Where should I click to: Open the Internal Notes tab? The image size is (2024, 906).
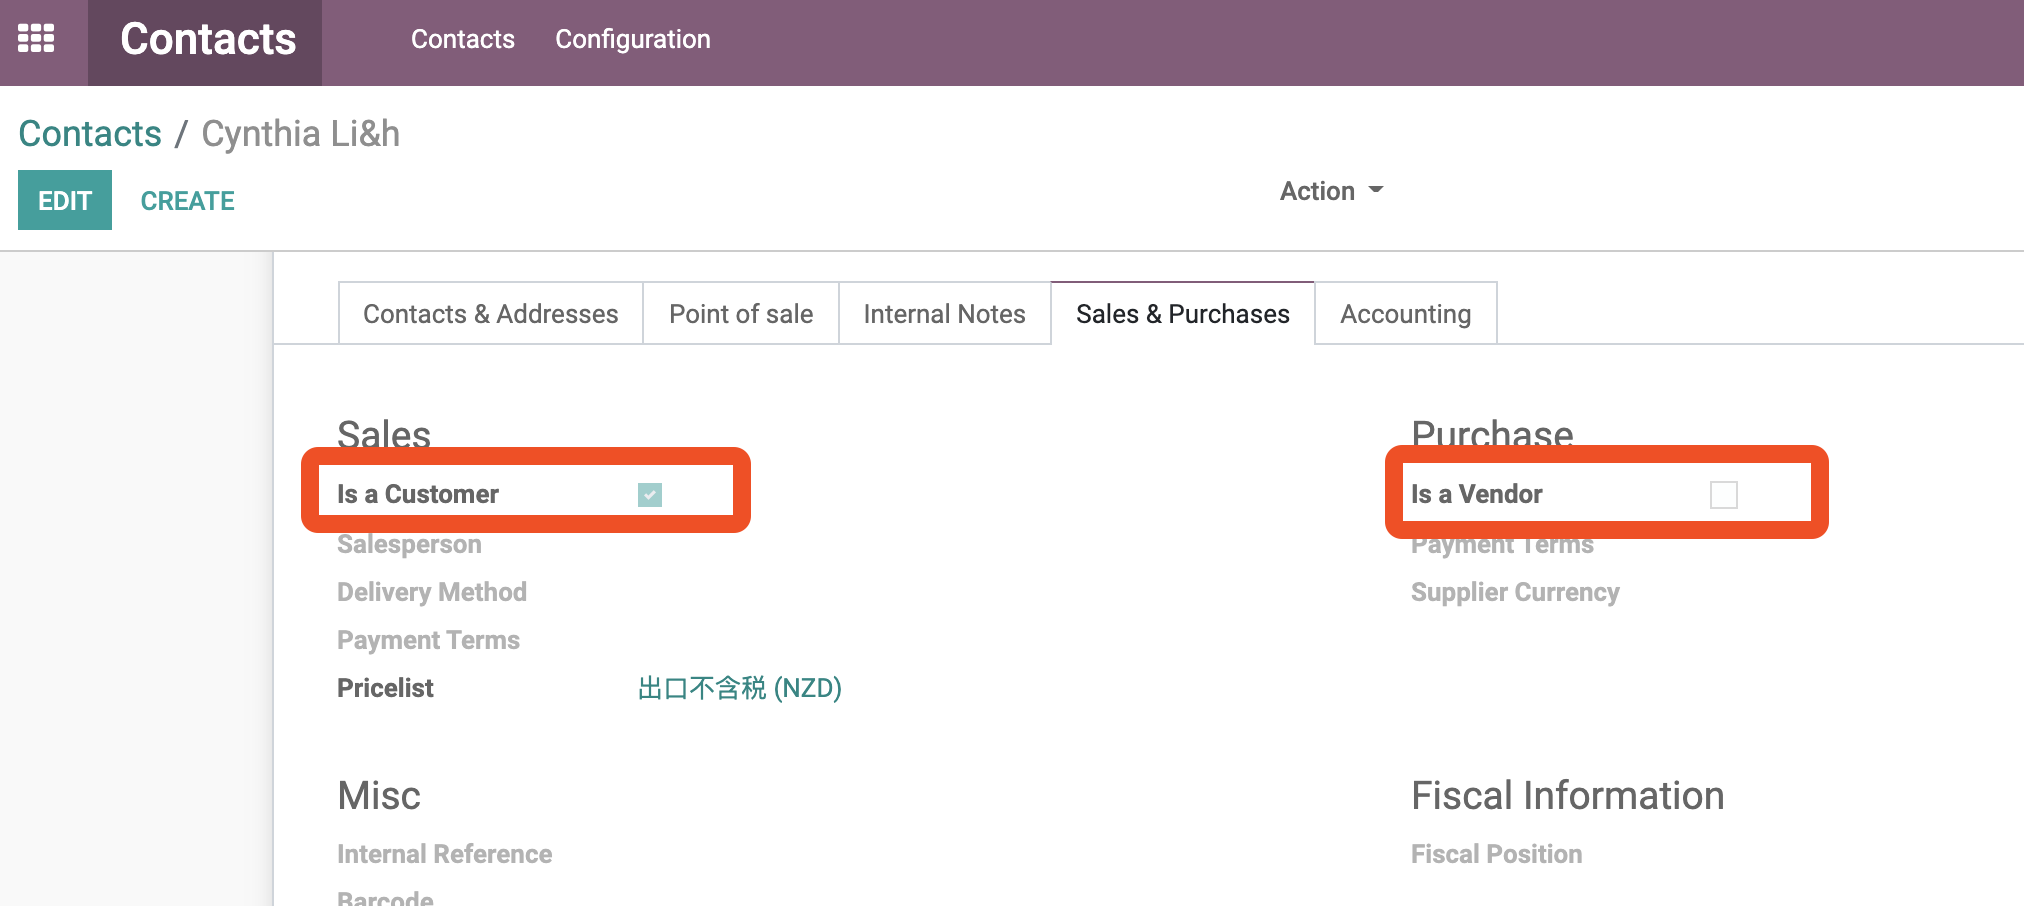pos(945,314)
